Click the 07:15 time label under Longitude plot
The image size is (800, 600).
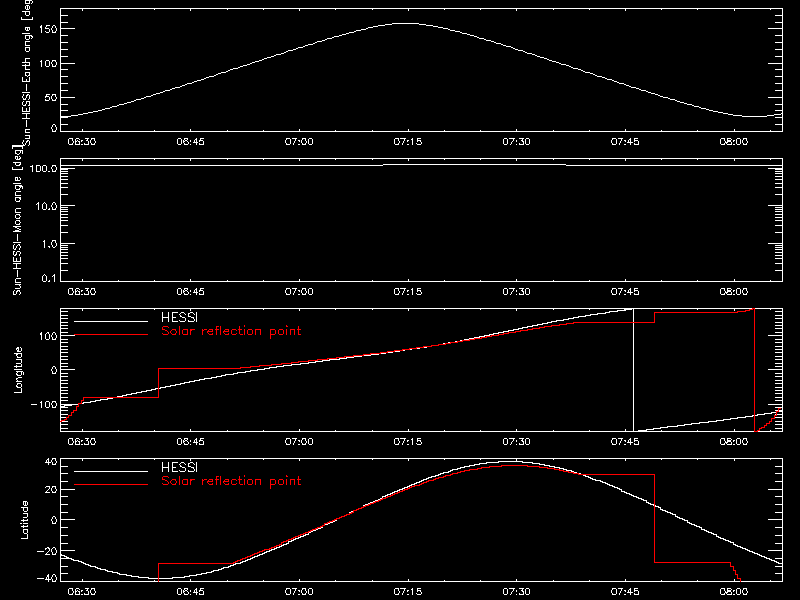tap(408, 441)
